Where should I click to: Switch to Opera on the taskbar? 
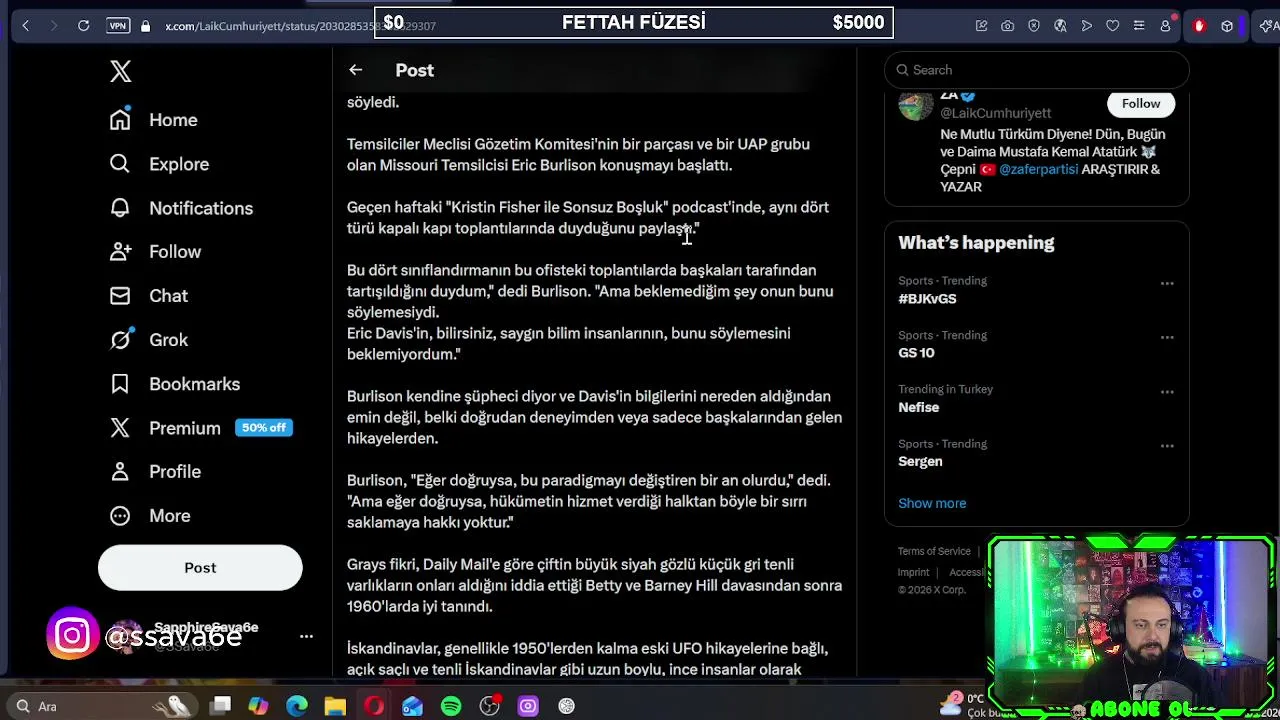click(x=374, y=706)
